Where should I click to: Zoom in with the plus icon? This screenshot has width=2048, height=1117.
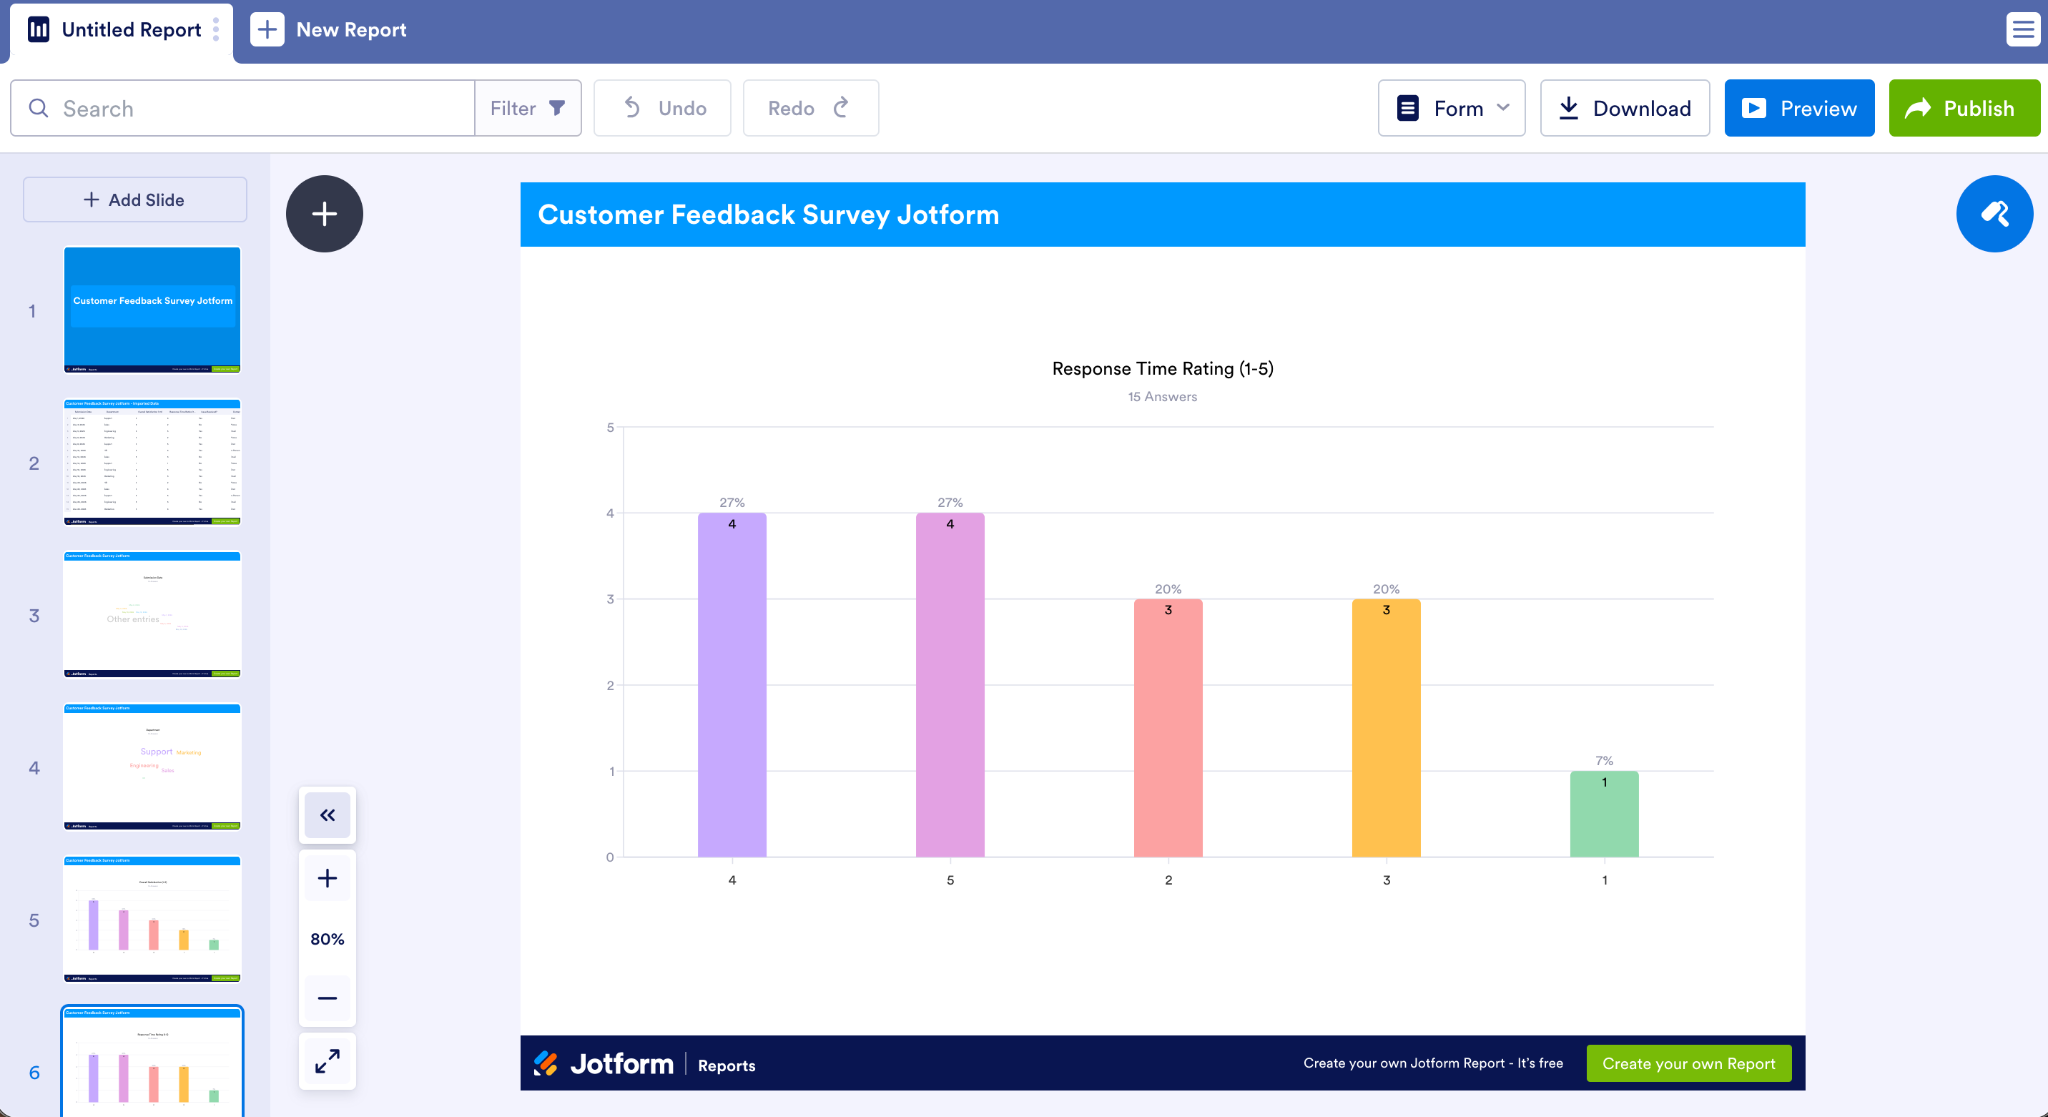327,879
